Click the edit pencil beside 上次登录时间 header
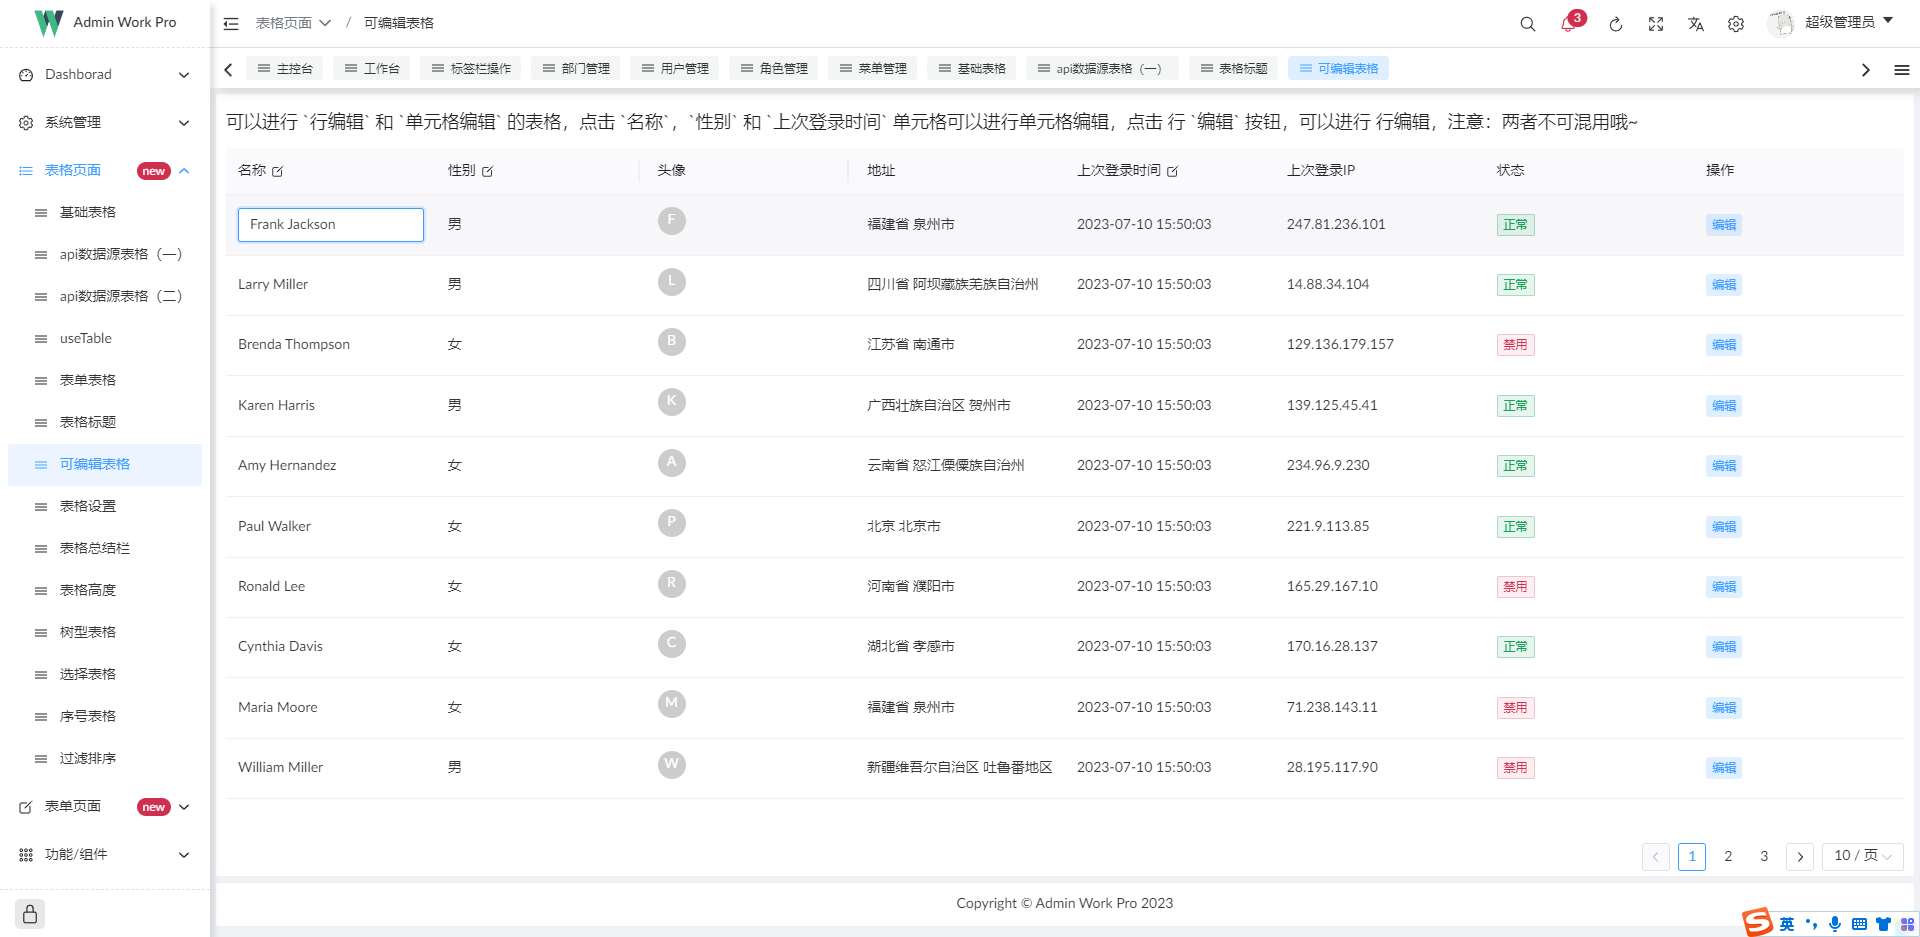 tap(1172, 171)
